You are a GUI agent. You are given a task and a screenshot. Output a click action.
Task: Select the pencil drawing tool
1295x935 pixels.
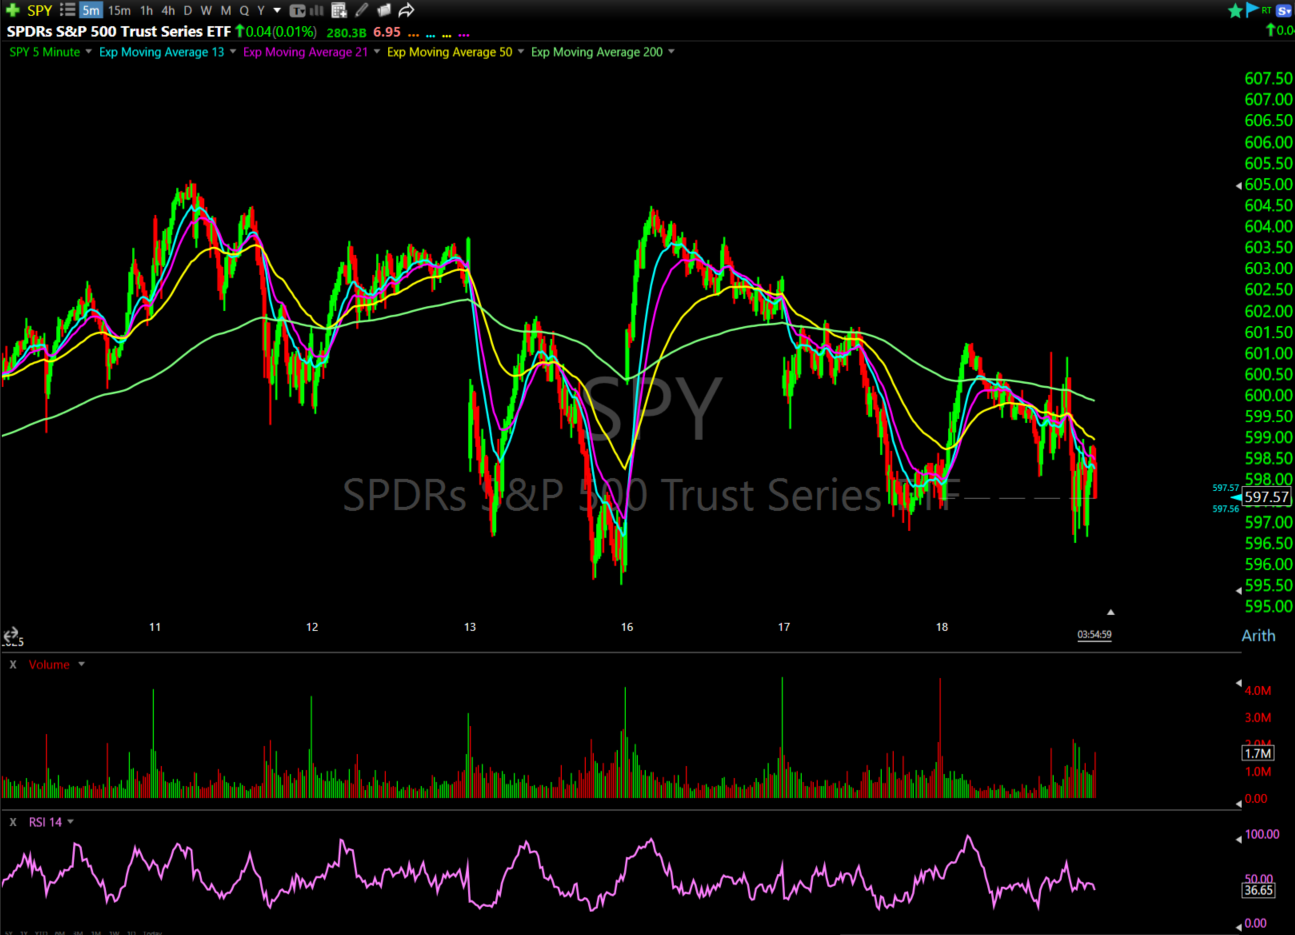pos(361,10)
